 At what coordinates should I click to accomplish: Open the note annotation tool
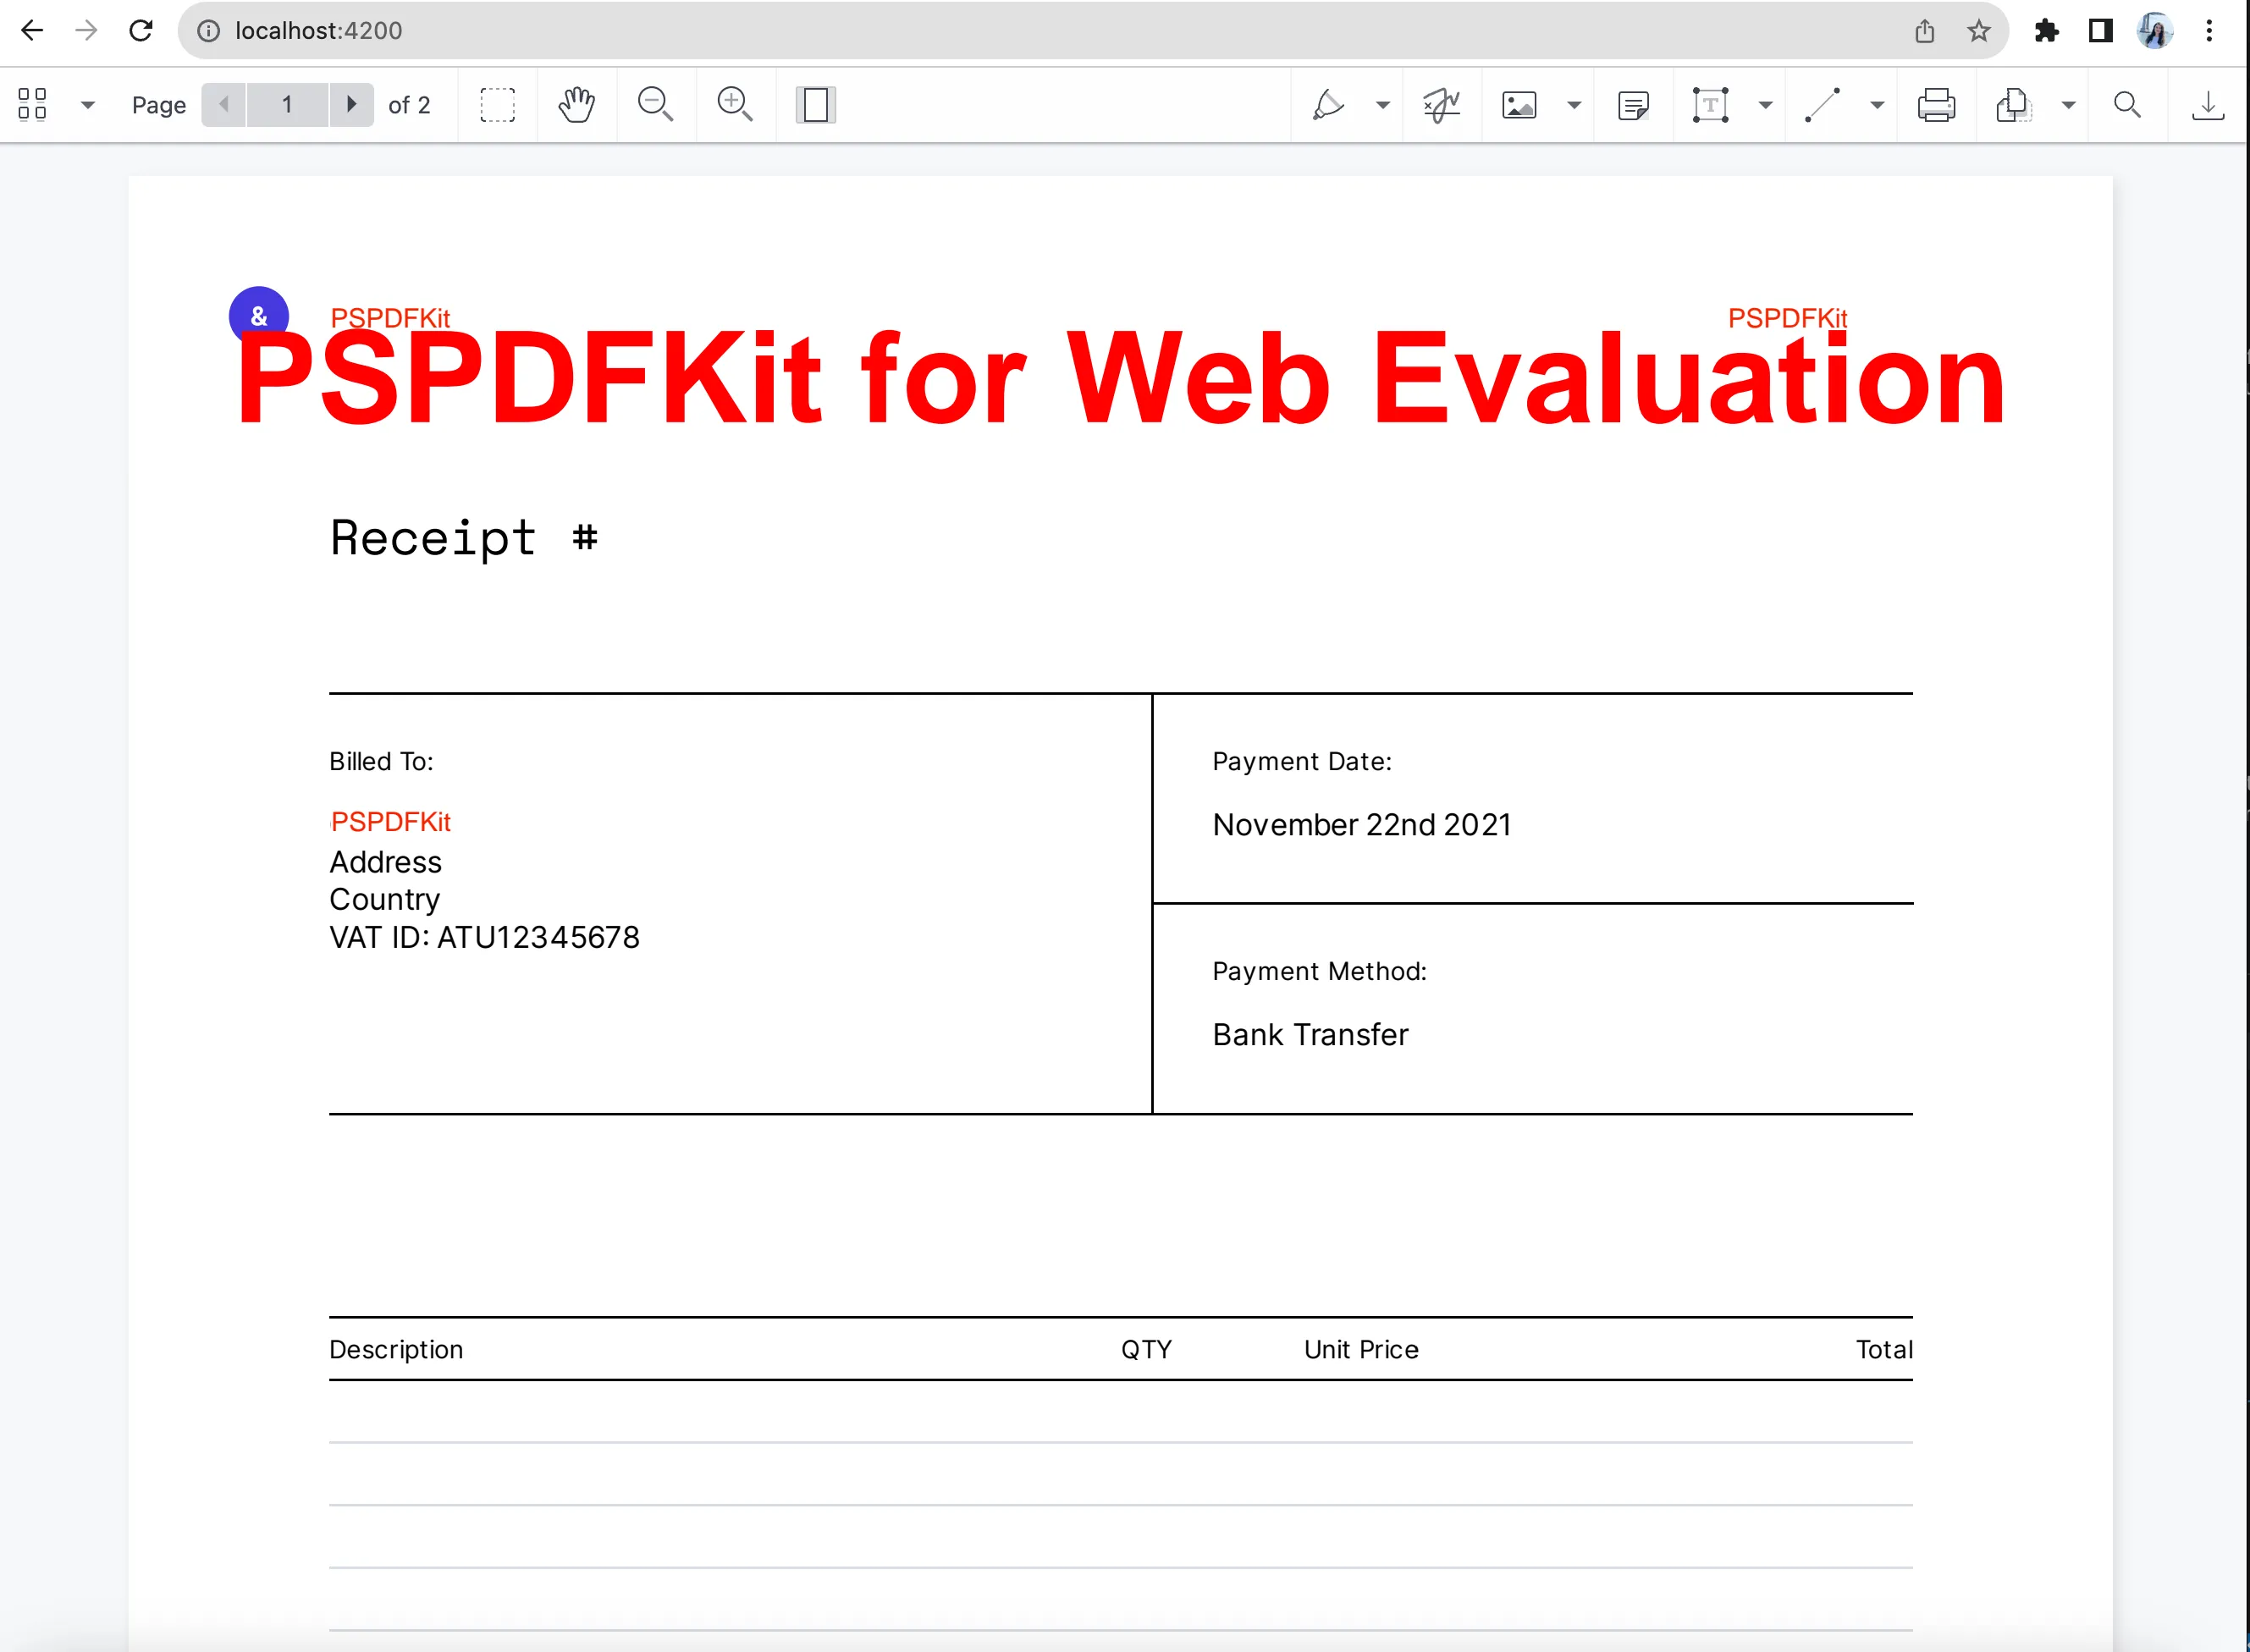1632,104
